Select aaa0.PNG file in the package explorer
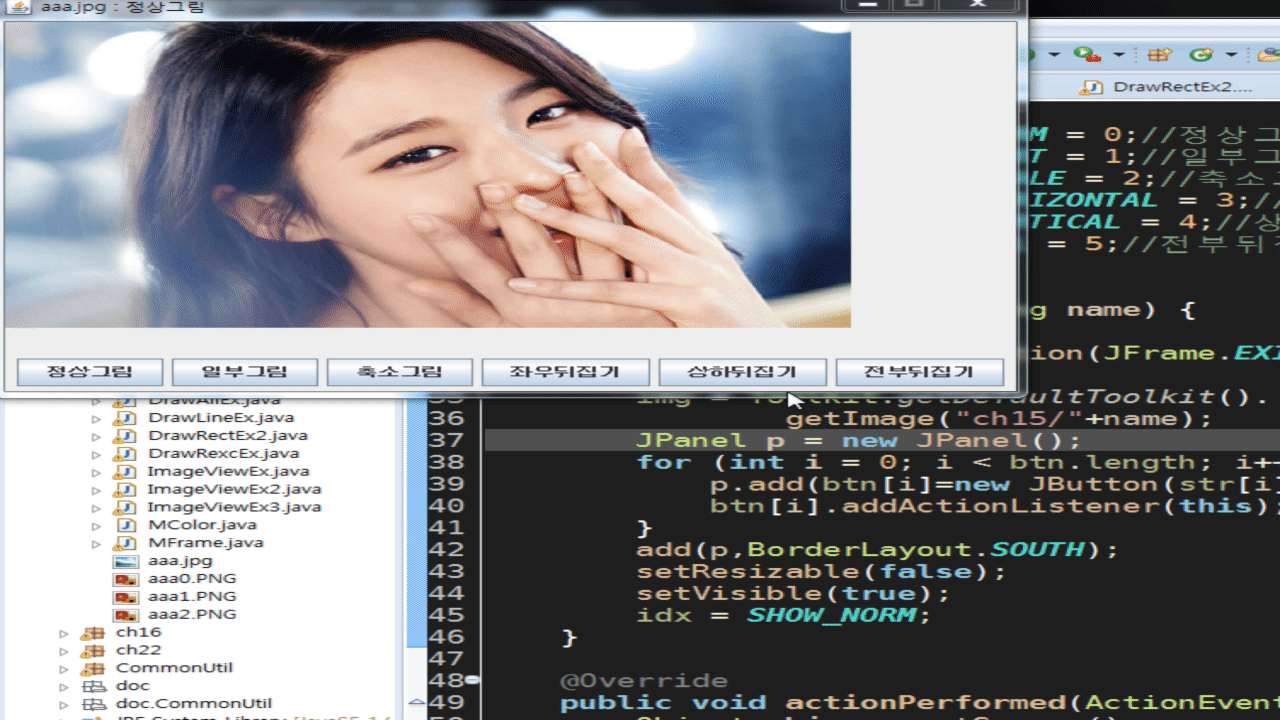This screenshot has height=720, width=1280. pyautogui.click(x=191, y=579)
